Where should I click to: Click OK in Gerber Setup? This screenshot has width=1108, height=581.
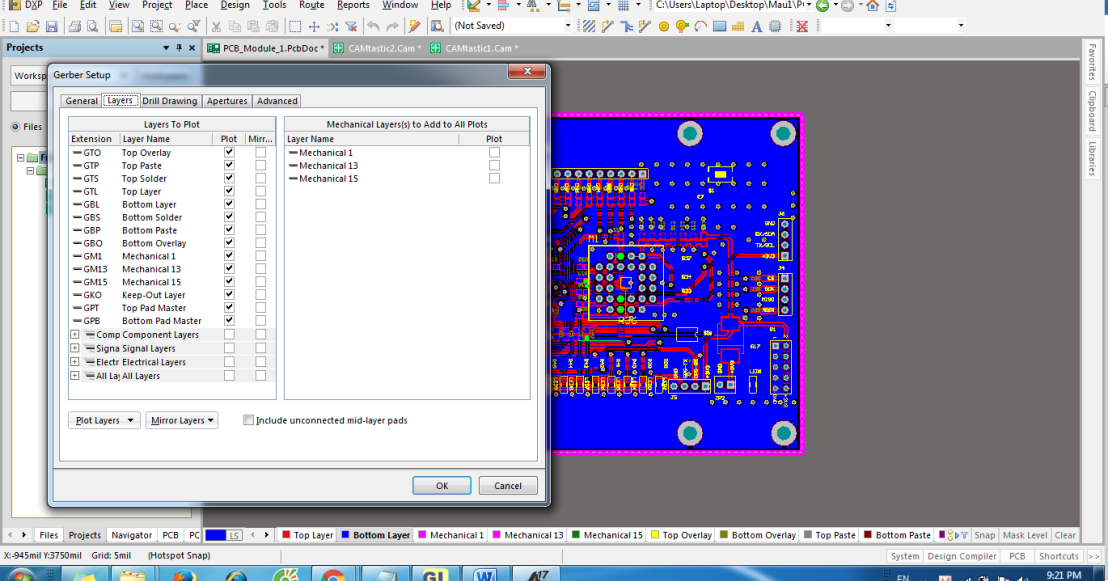[442, 486]
